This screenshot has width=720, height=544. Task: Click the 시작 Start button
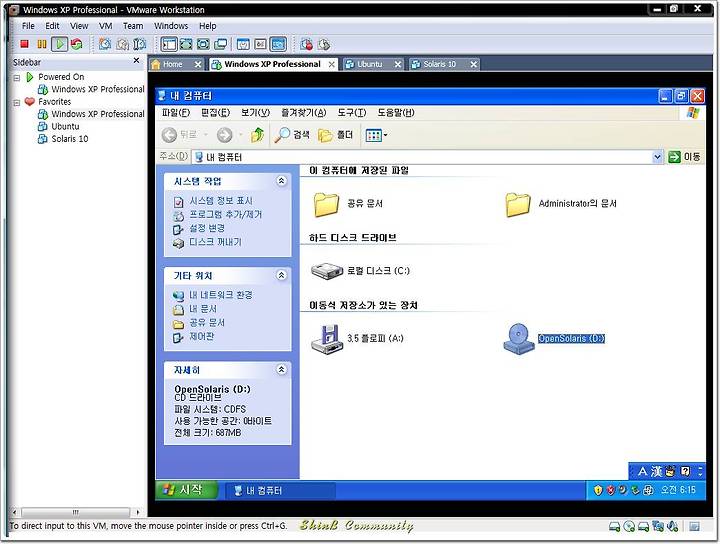coord(186,490)
